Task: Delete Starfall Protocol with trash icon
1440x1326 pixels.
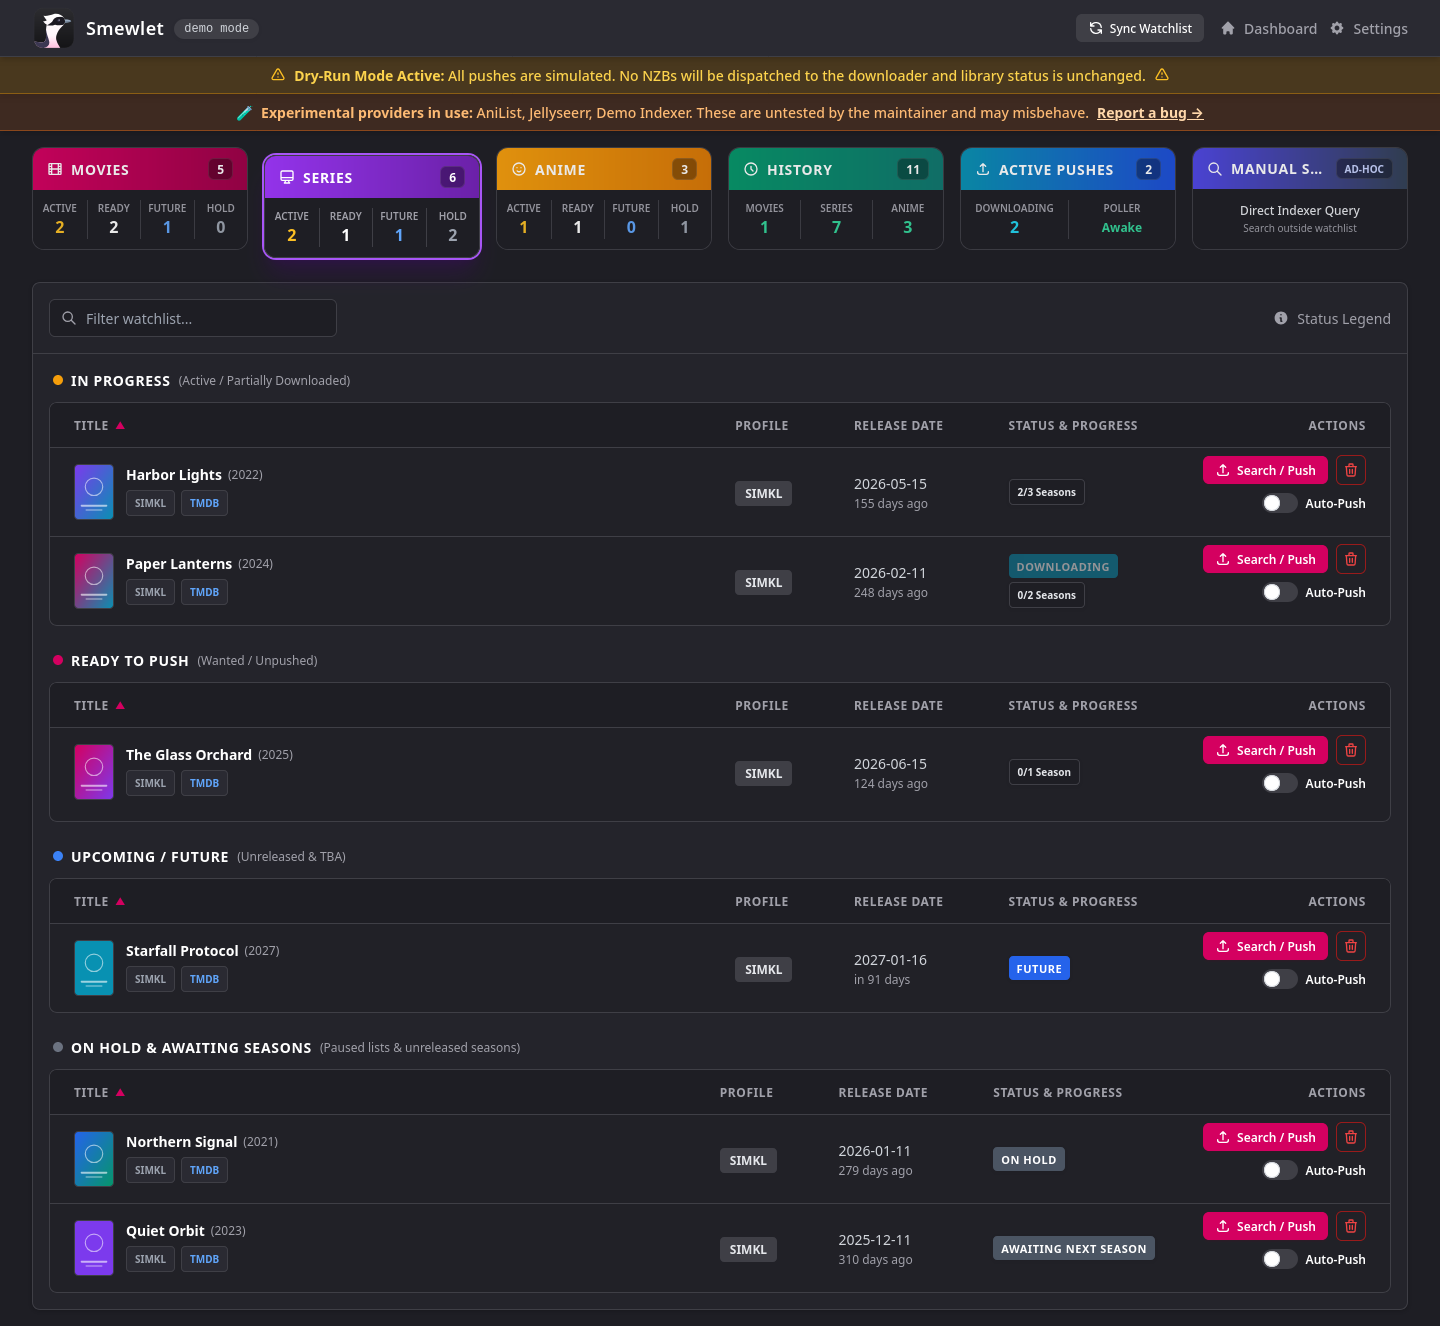Action: pos(1351,946)
